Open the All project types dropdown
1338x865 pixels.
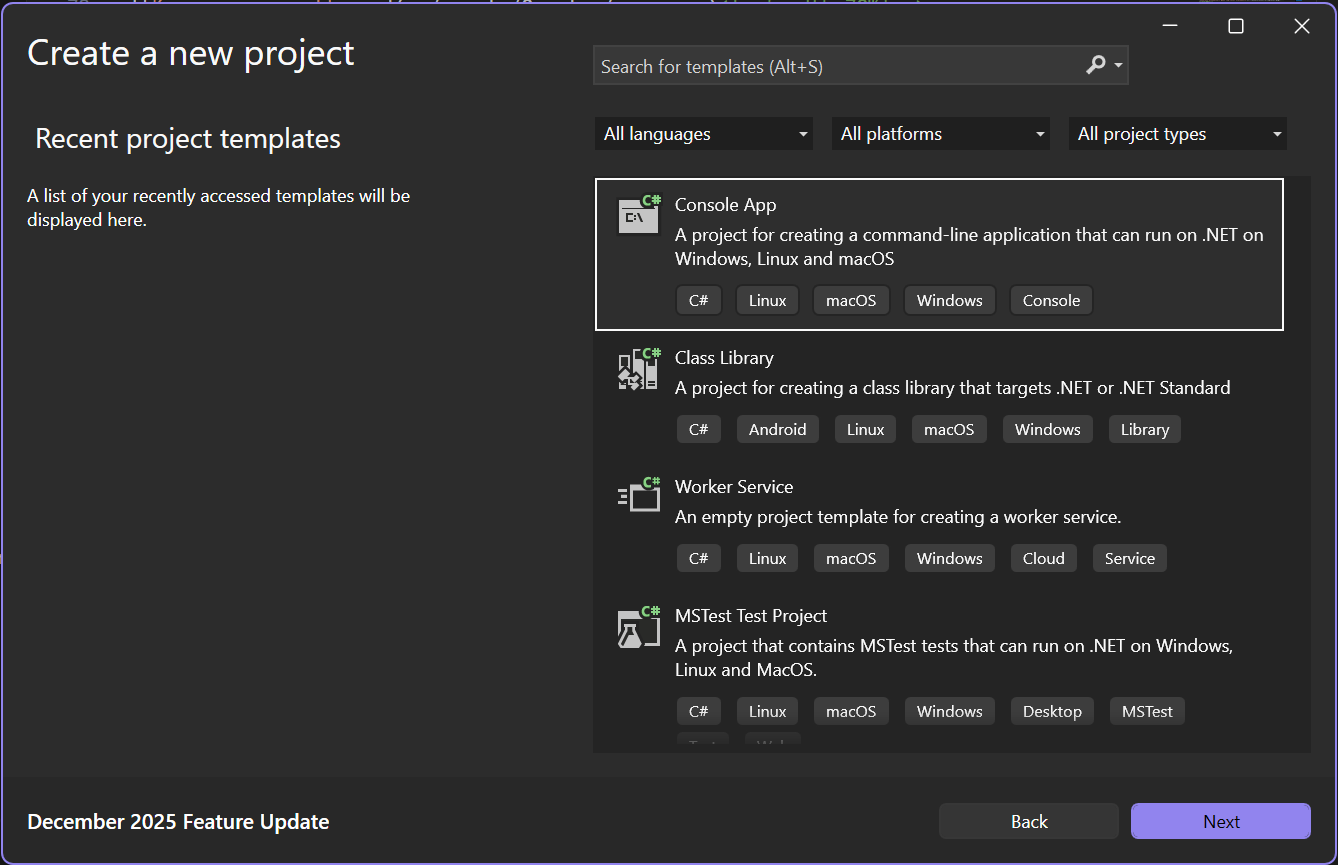(1178, 134)
